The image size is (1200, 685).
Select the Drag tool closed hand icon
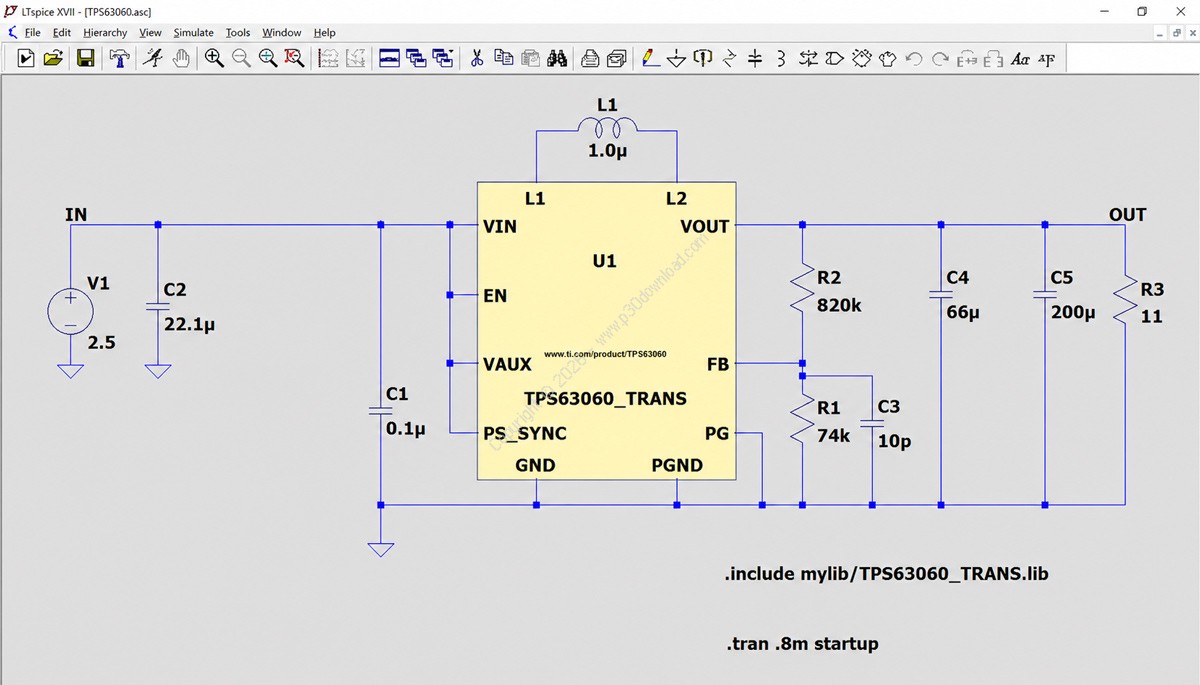(x=887, y=59)
